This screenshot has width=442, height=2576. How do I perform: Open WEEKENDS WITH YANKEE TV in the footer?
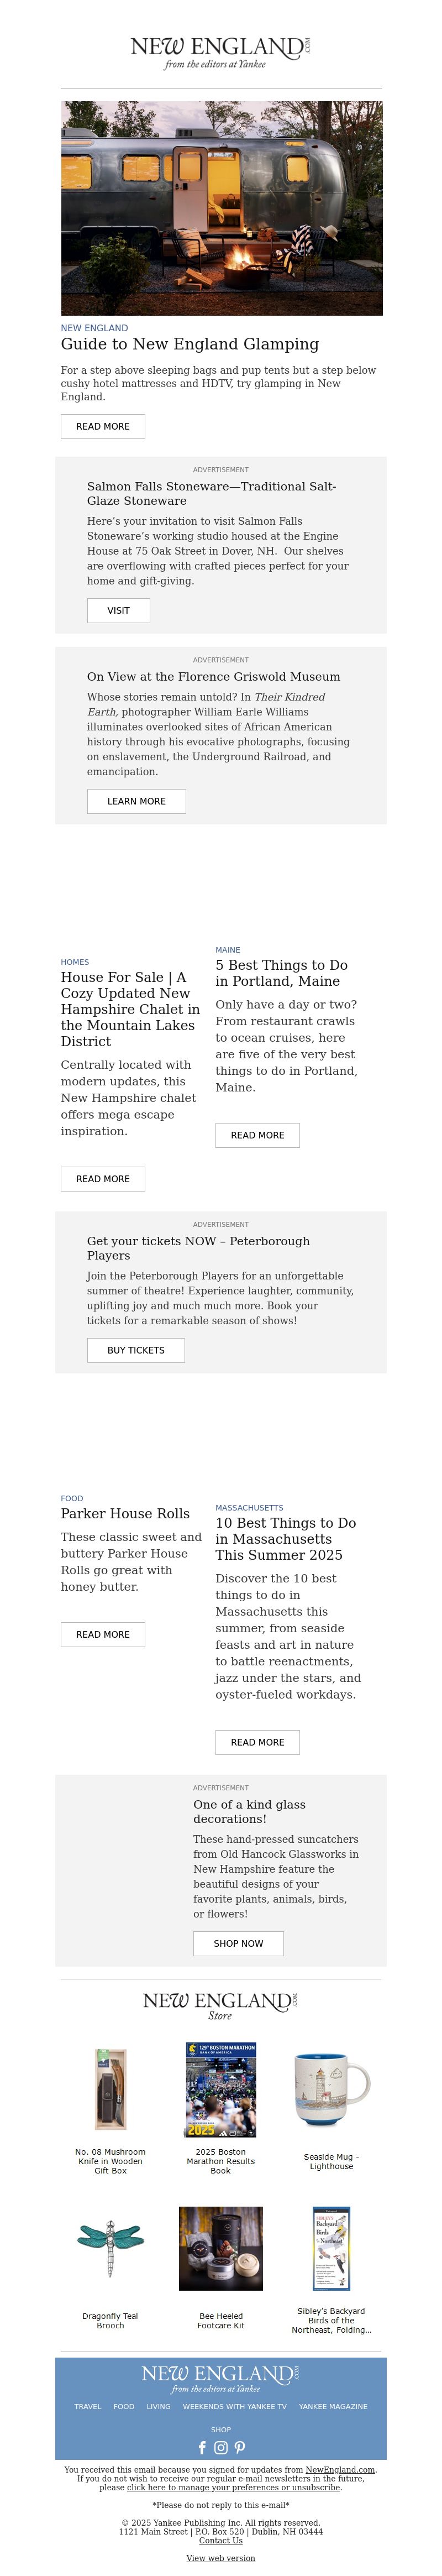[234, 2407]
